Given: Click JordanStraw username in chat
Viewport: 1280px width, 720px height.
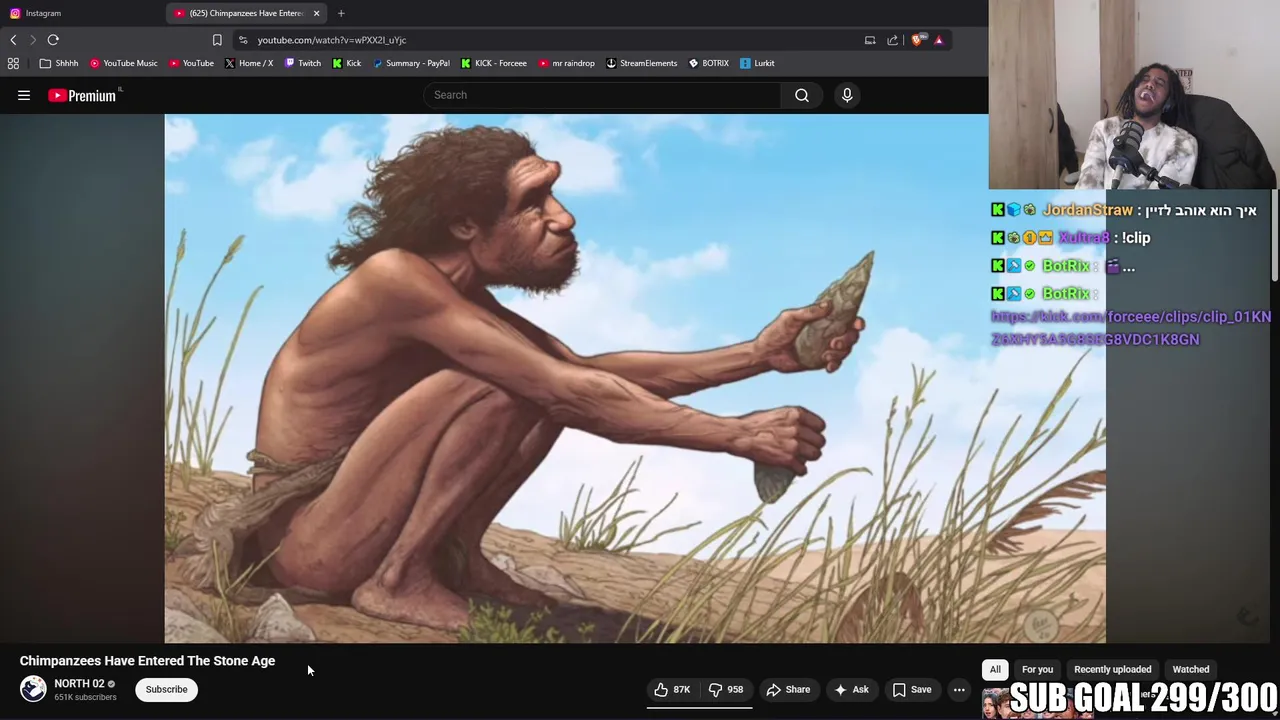Looking at the screenshot, I should pyautogui.click(x=1088, y=210).
